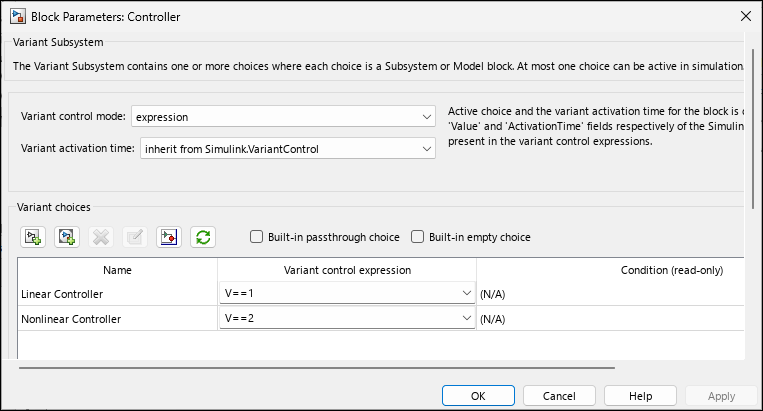763x411 pixels.
Task: Enable the Built-in empty choice option
Action: [x=418, y=237]
